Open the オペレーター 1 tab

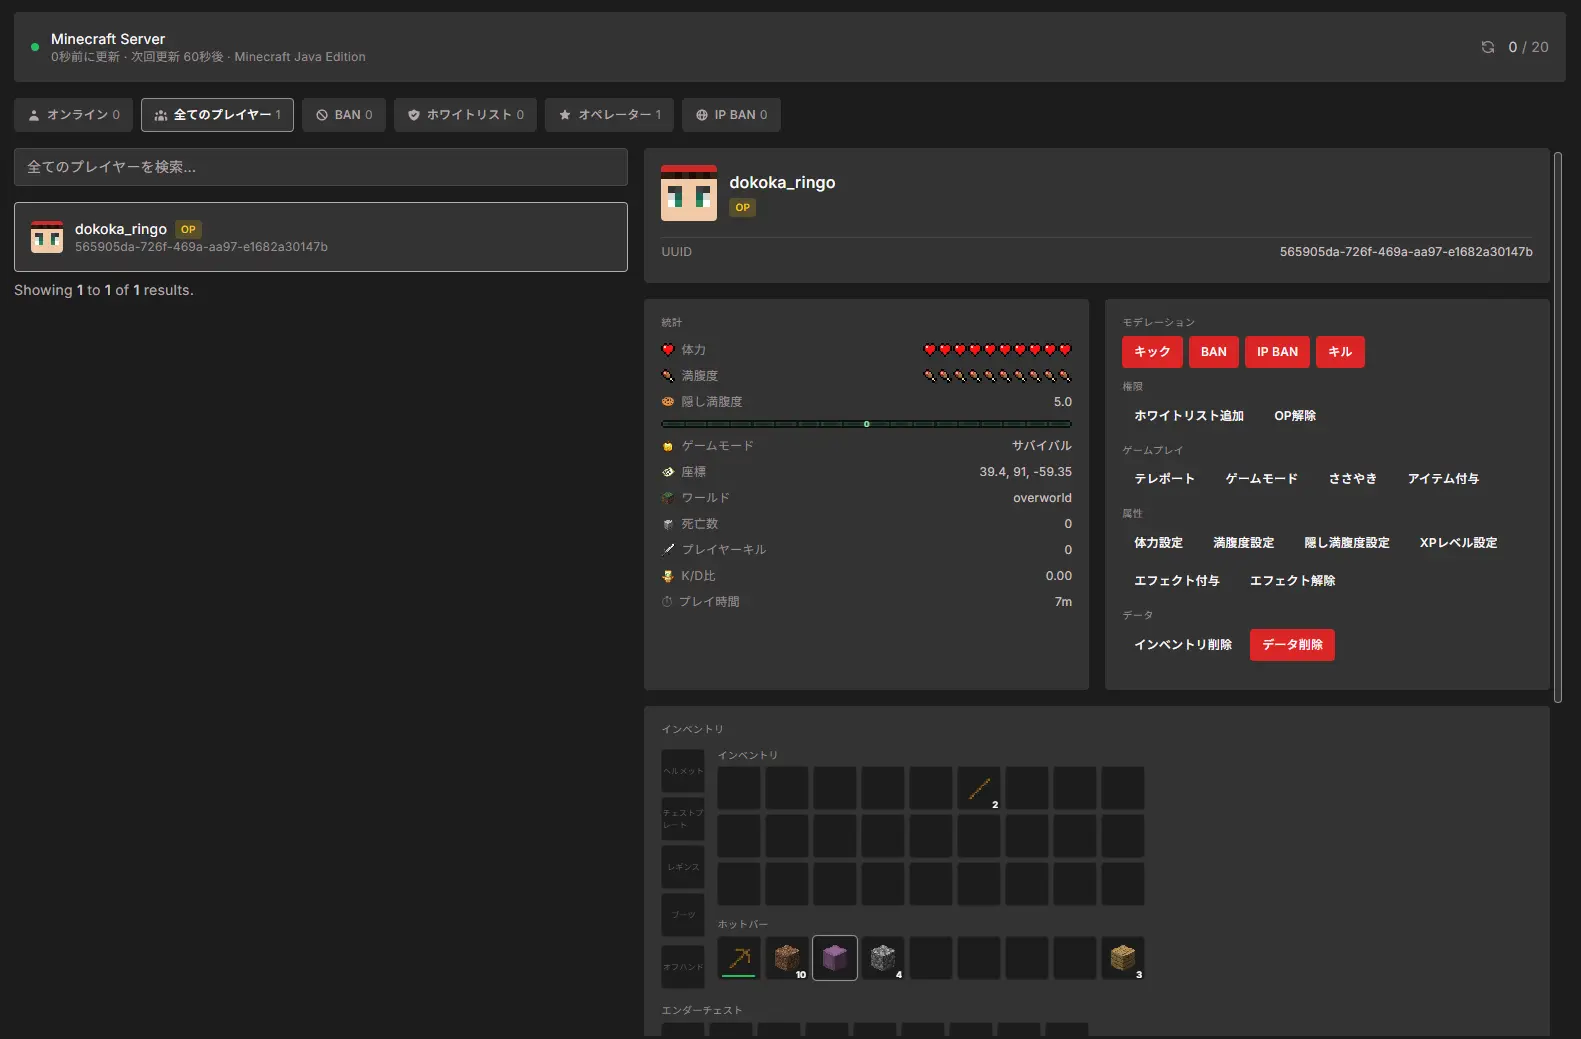(610, 115)
